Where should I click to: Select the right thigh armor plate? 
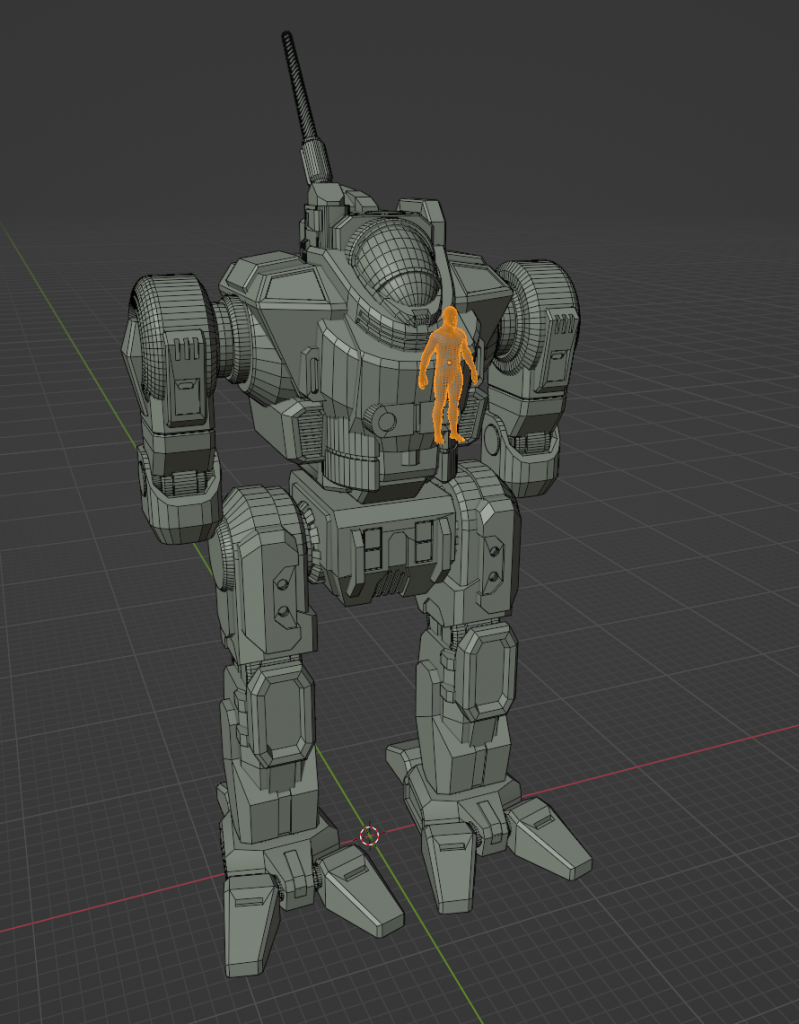[487, 560]
